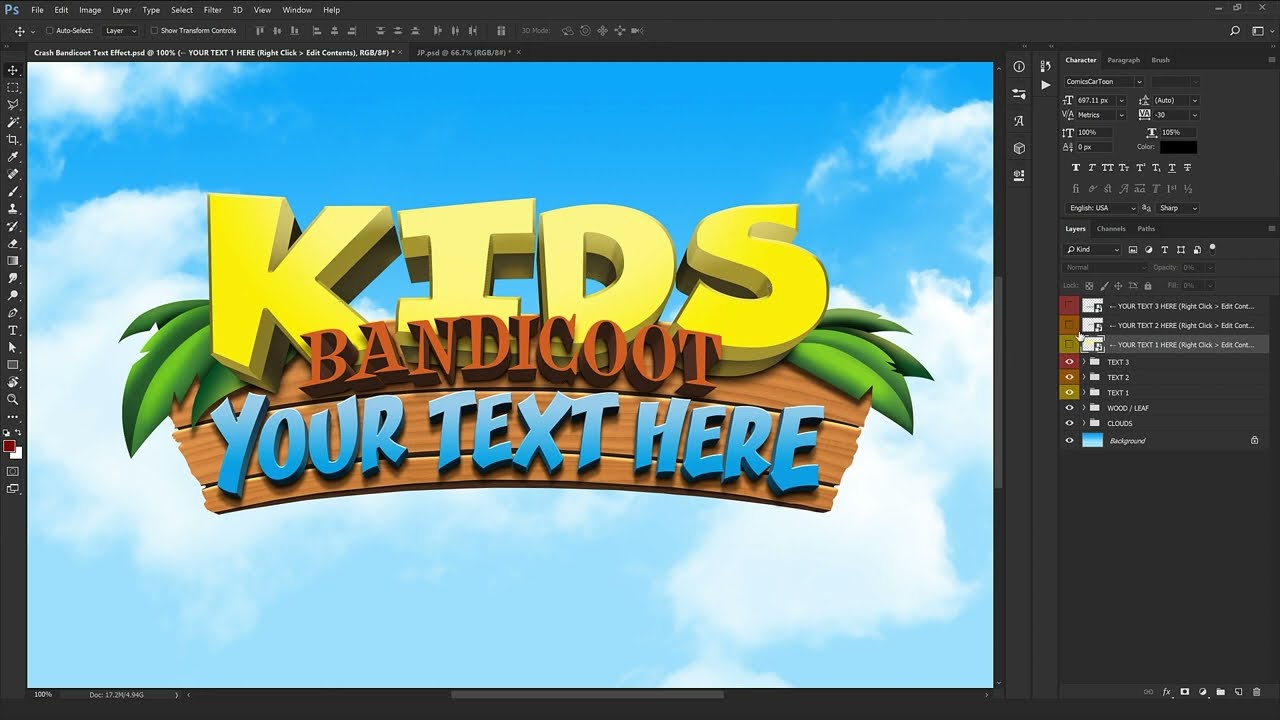This screenshot has width=1280, height=720.
Task: Delete layer with the trash icon
Action: [1257, 692]
